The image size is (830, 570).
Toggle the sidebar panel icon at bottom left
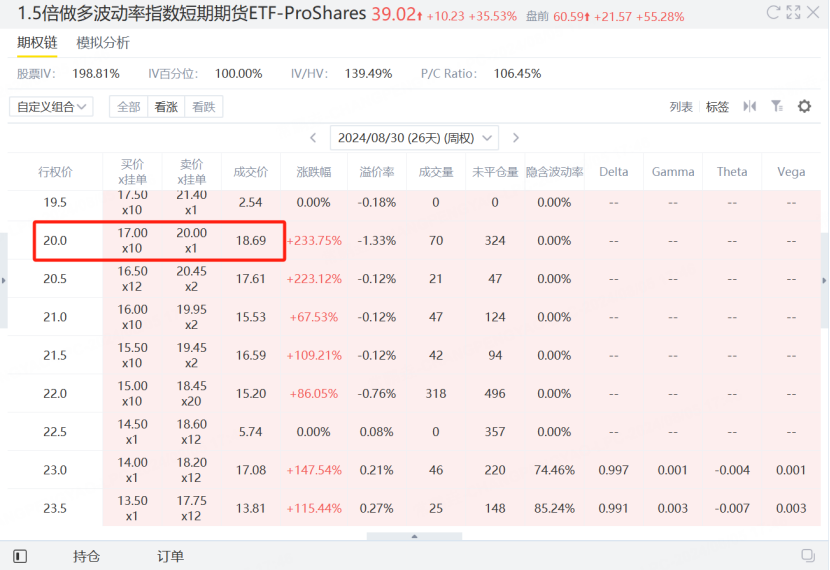20,556
